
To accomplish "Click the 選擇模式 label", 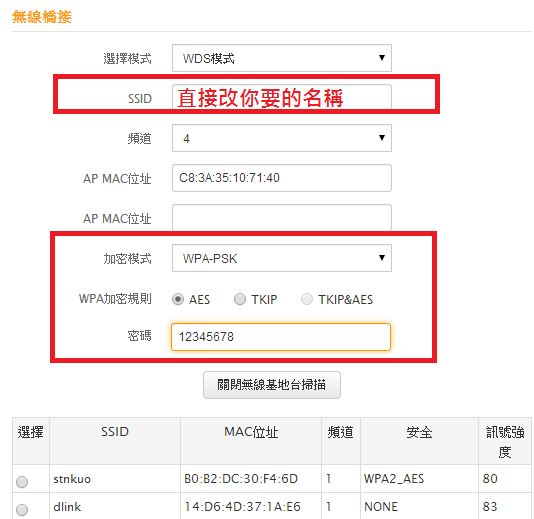I will 127,59.
